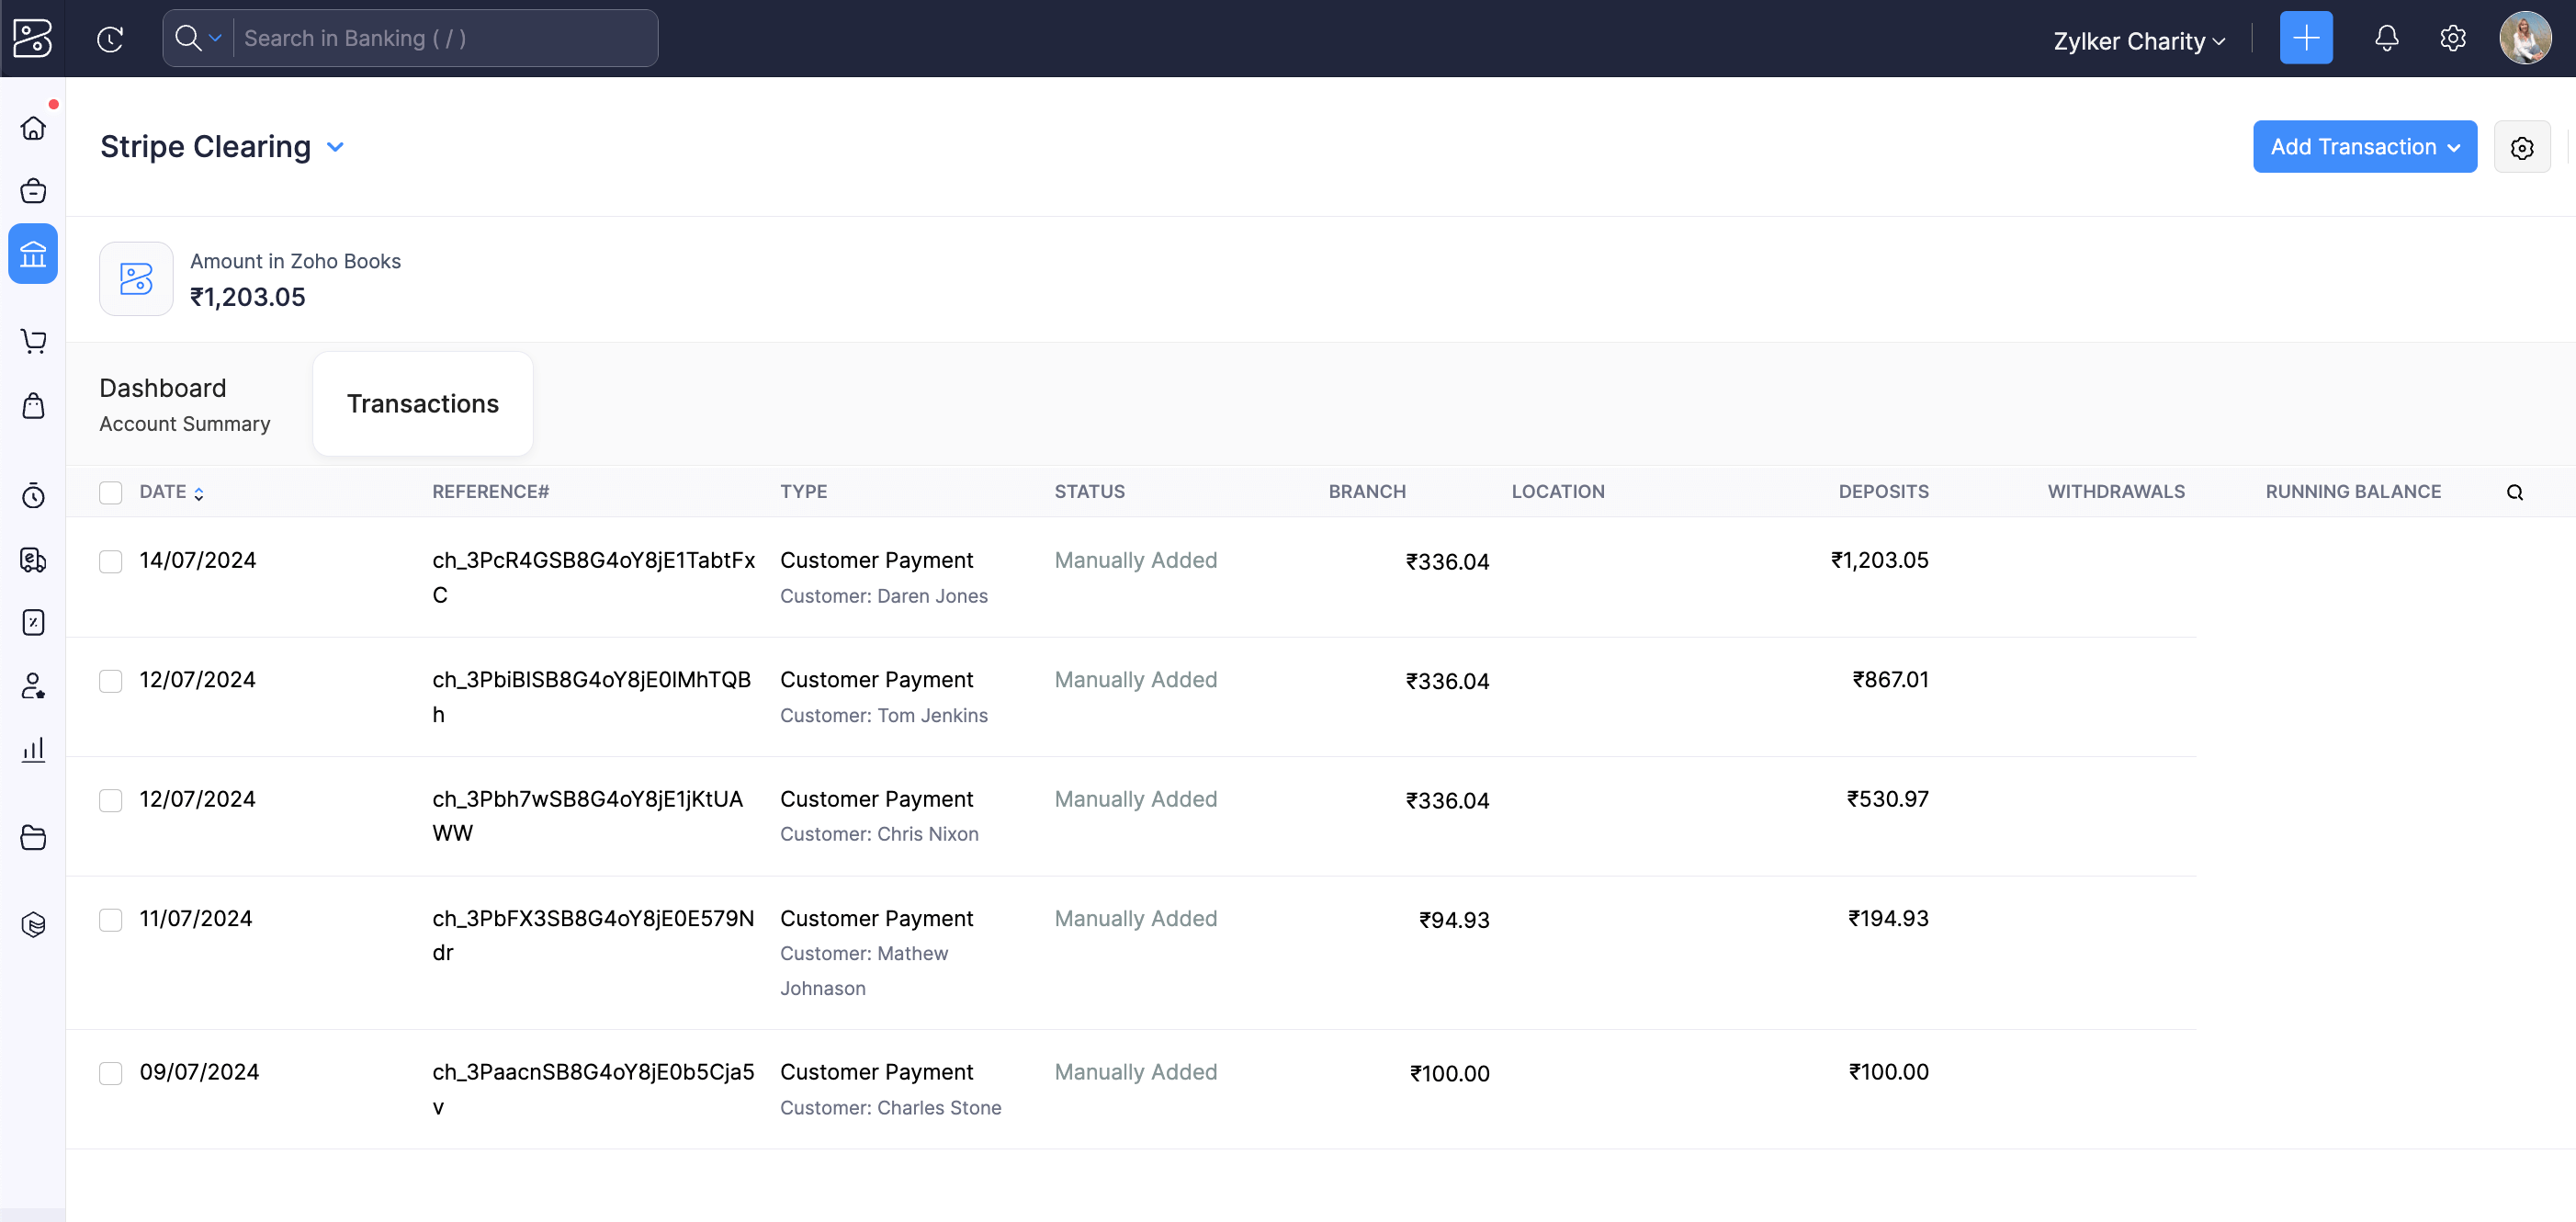Open the Time Tracking stopwatch icon
This screenshot has height=1222, width=2576.
[x=33, y=497]
